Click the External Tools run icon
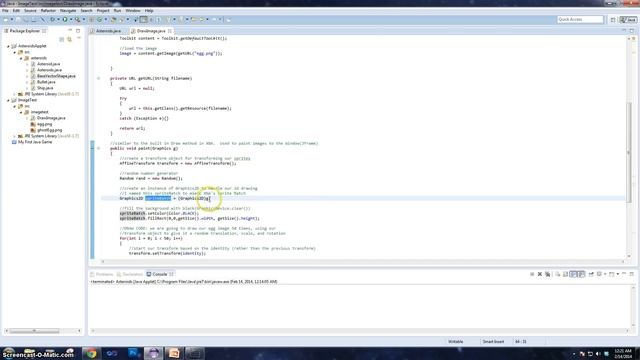Image resolution: width=640 pixels, height=360 pixels. 77,20
